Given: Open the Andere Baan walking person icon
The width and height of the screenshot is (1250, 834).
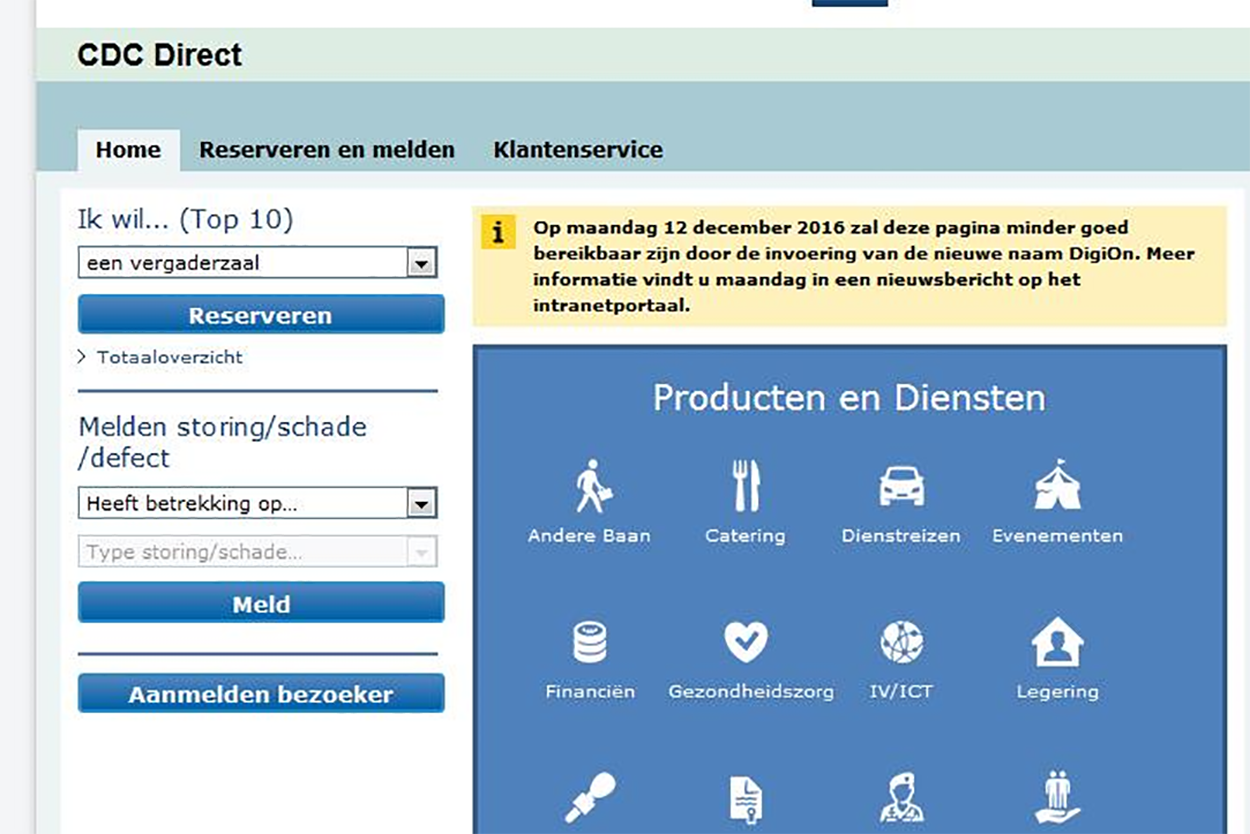Looking at the screenshot, I should [591, 487].
